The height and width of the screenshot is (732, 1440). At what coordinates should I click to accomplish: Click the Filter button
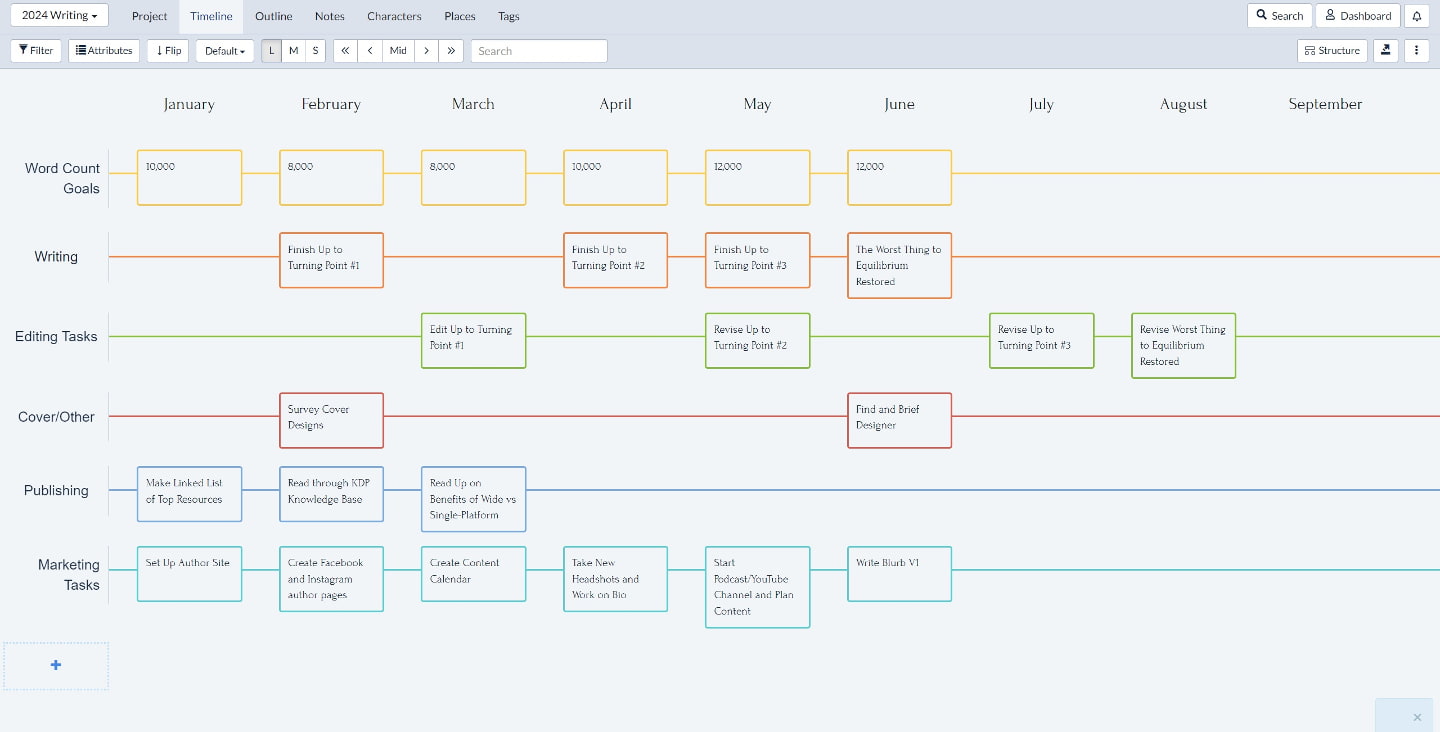click(x=36, y=51)
